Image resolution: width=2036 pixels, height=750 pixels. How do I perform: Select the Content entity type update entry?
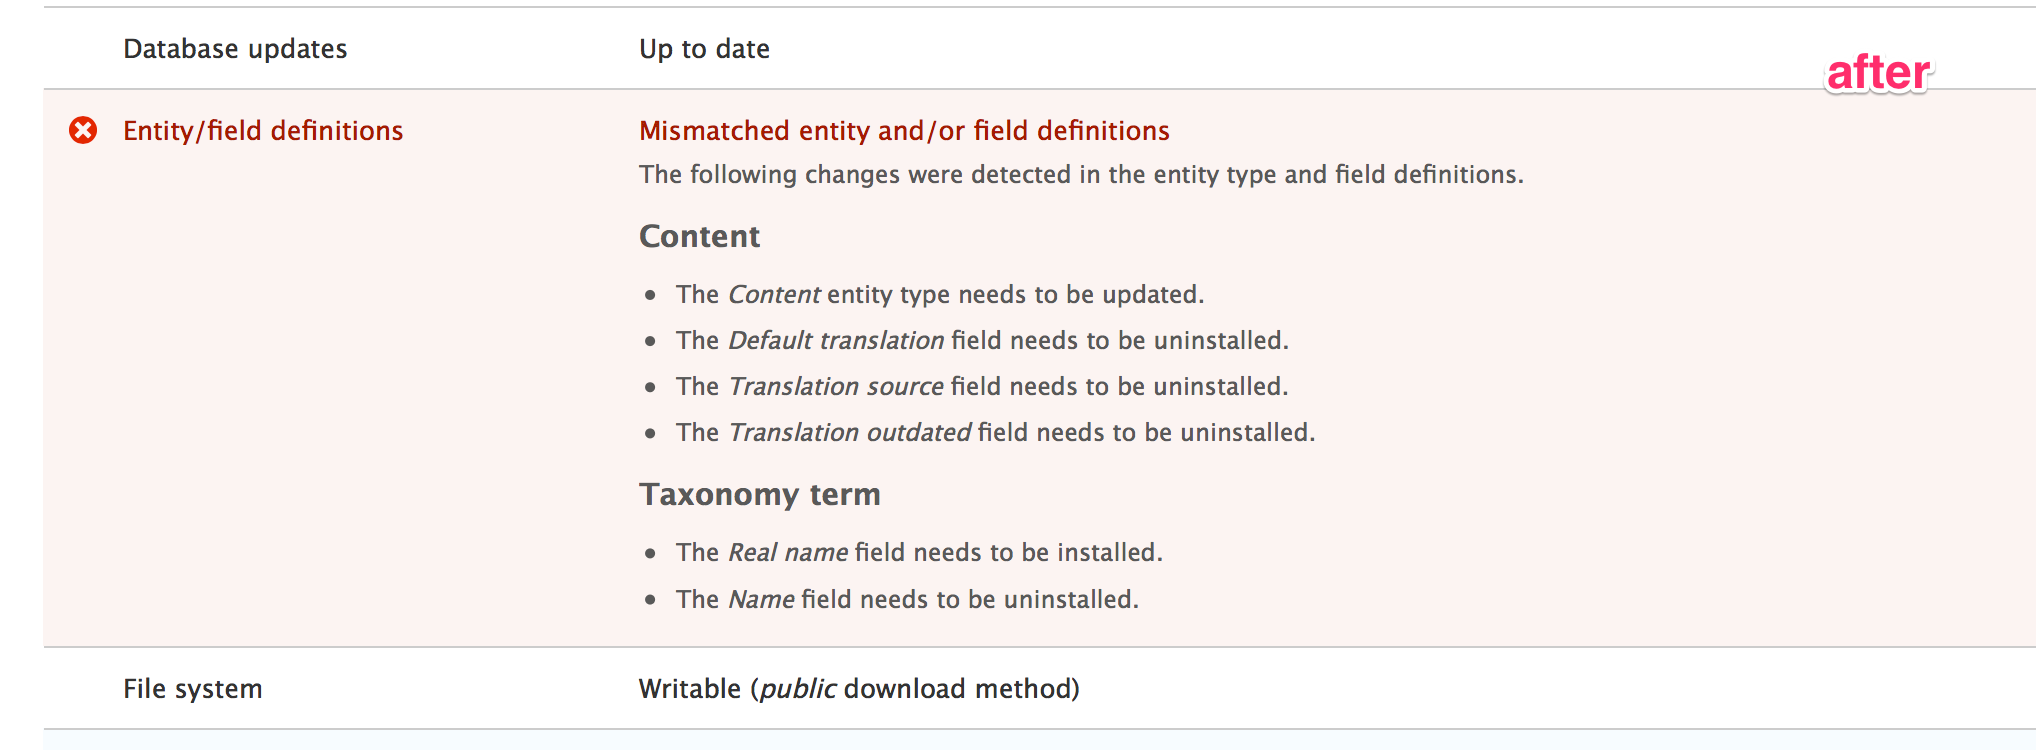pyautogui.click(x=940, y=294)
